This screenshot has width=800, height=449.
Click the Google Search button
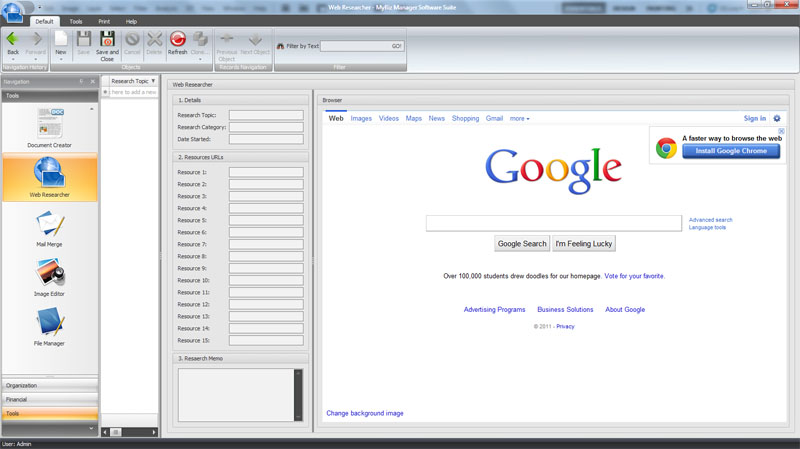522,244
